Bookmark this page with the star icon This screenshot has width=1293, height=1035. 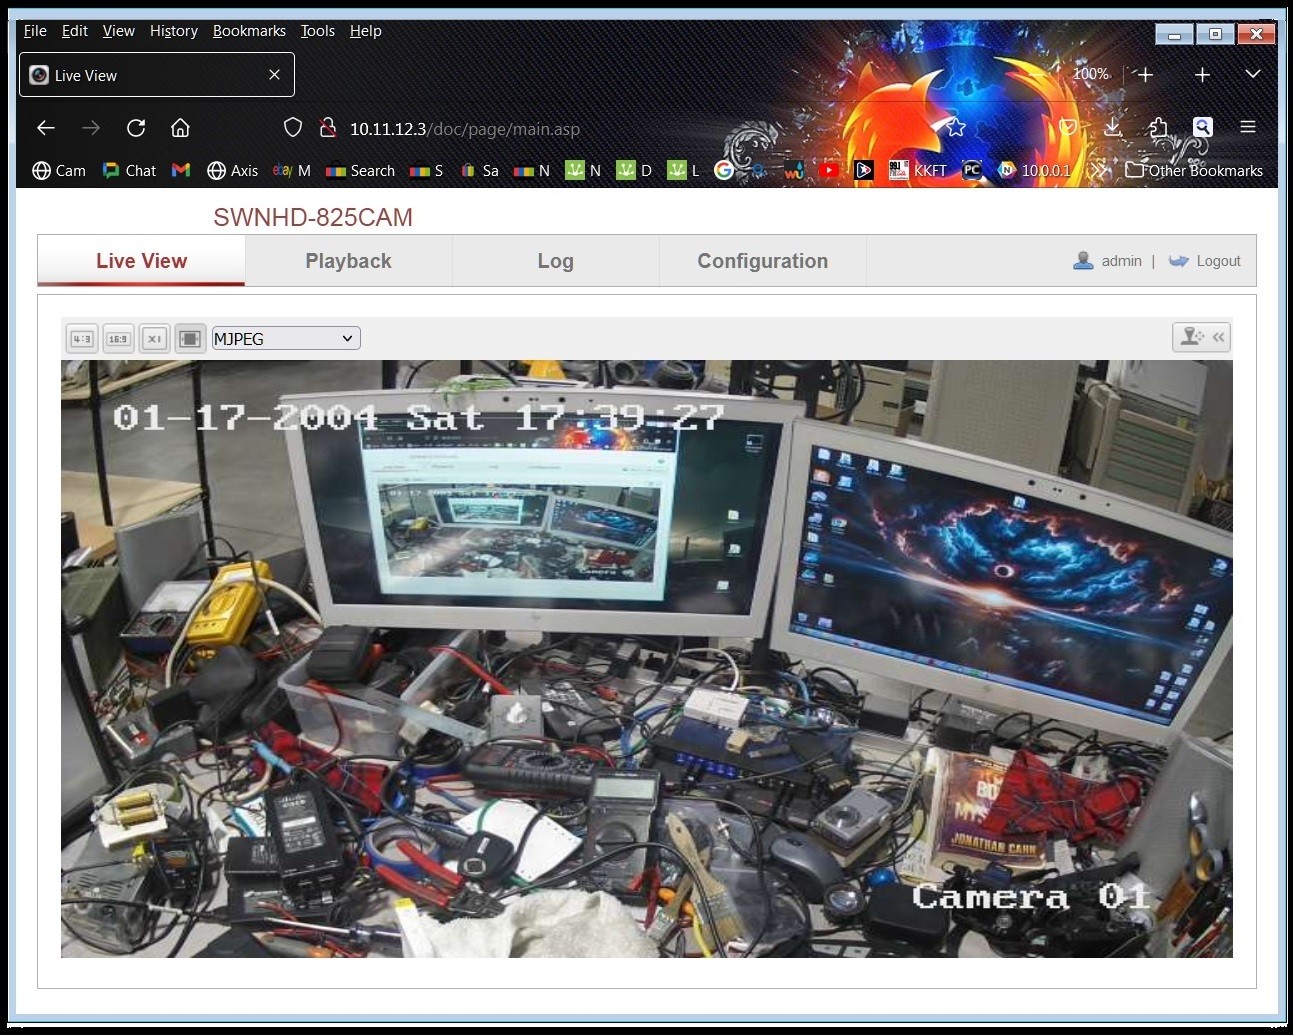955,127
